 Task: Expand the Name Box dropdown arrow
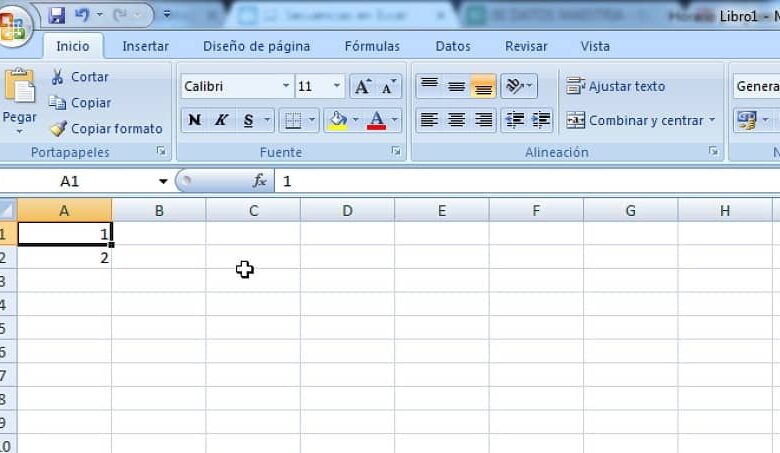(163, 181)
